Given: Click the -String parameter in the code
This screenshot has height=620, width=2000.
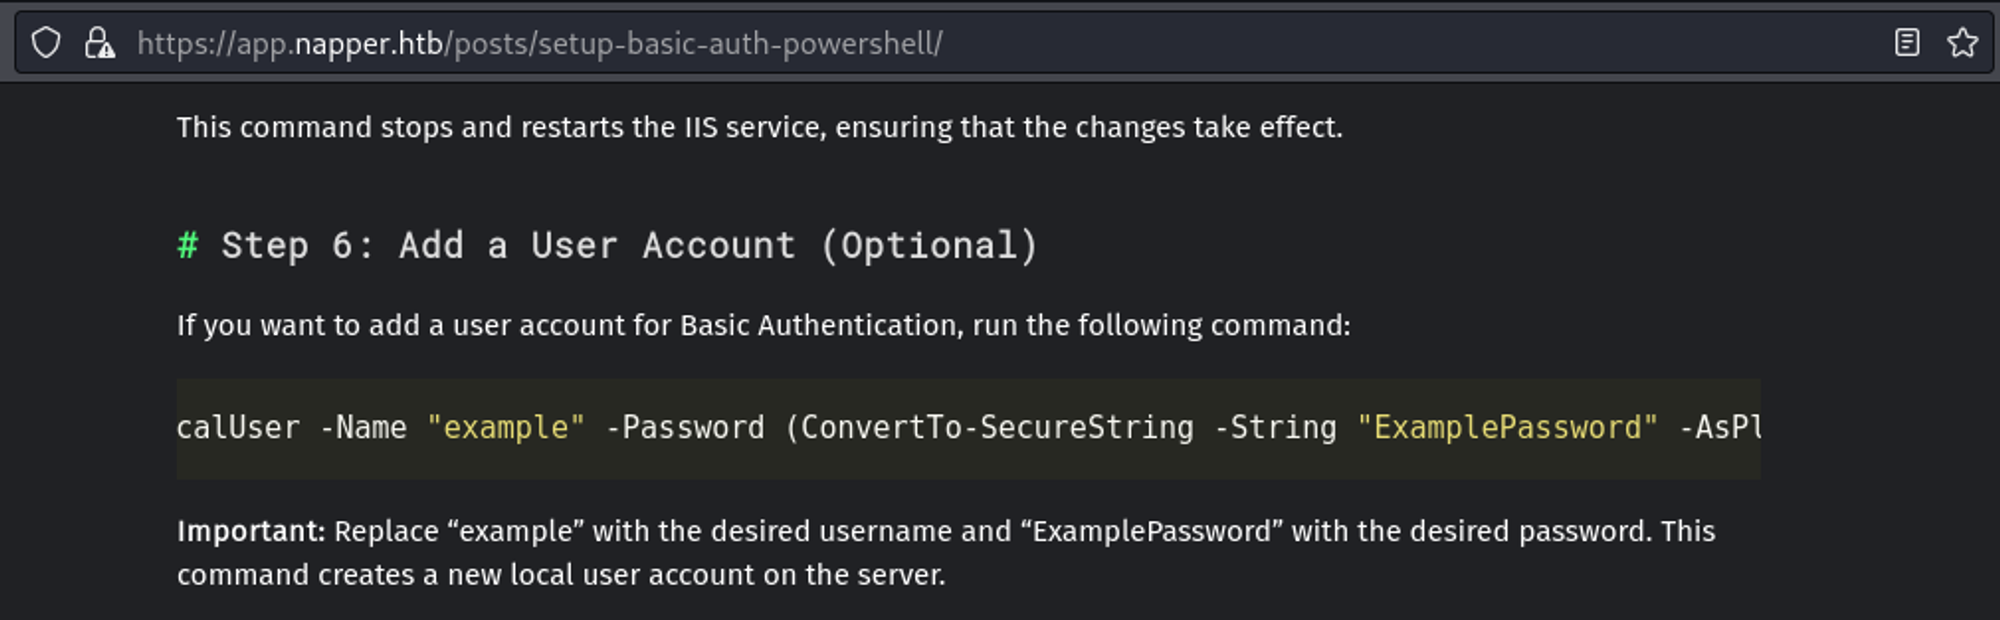Looking at the screenshot, I should pyautogui.click(x=1275, y=428).
